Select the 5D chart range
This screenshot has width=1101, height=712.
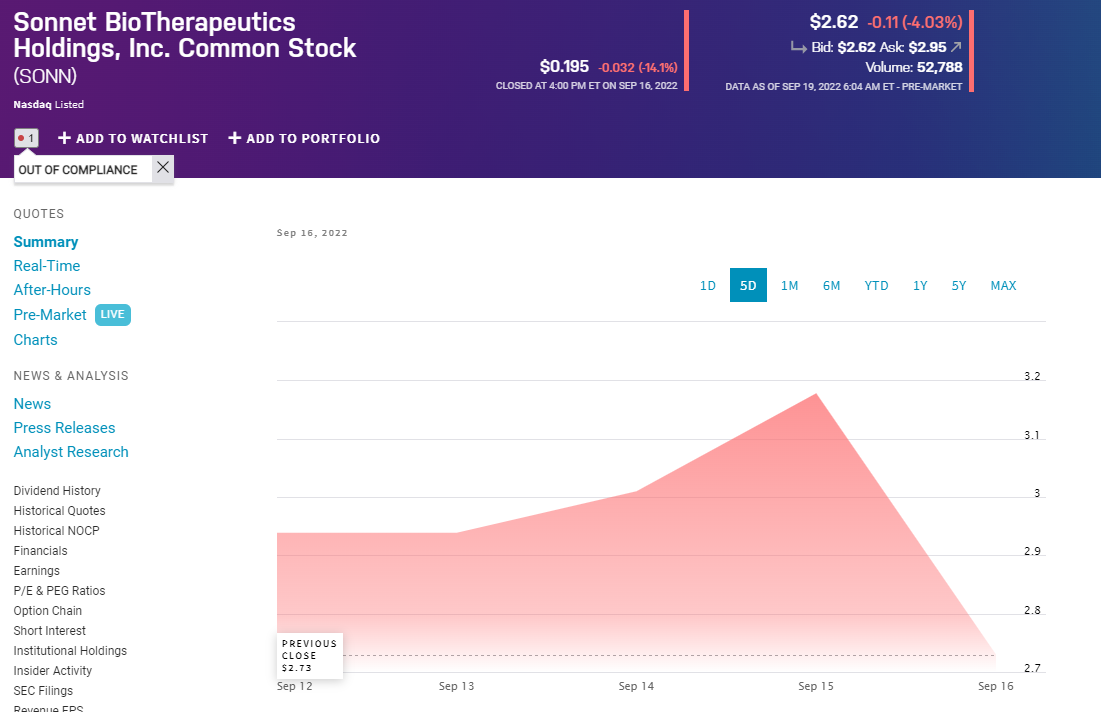[x=748, y=286]
